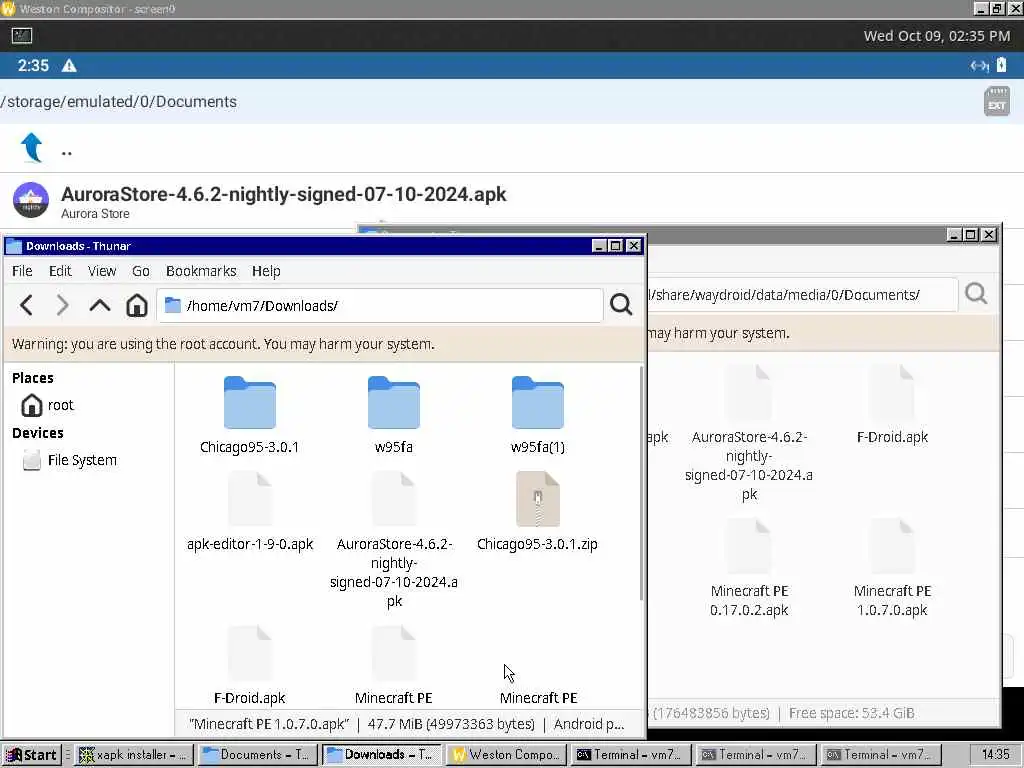Click the EXT storage icon in Android app
The height and width of the screenshot is (768, 1024).
997,101
